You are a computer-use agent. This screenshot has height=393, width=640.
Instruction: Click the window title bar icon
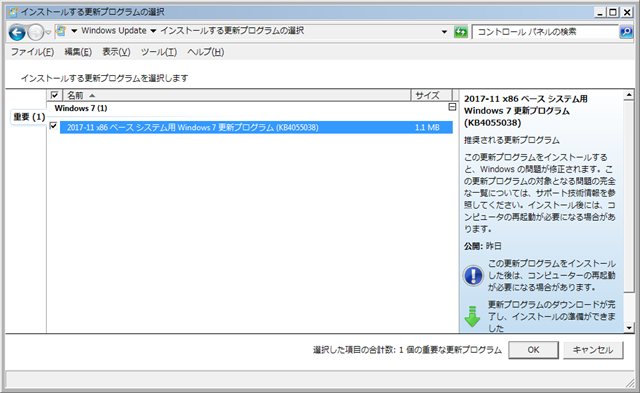click(13, 12)
